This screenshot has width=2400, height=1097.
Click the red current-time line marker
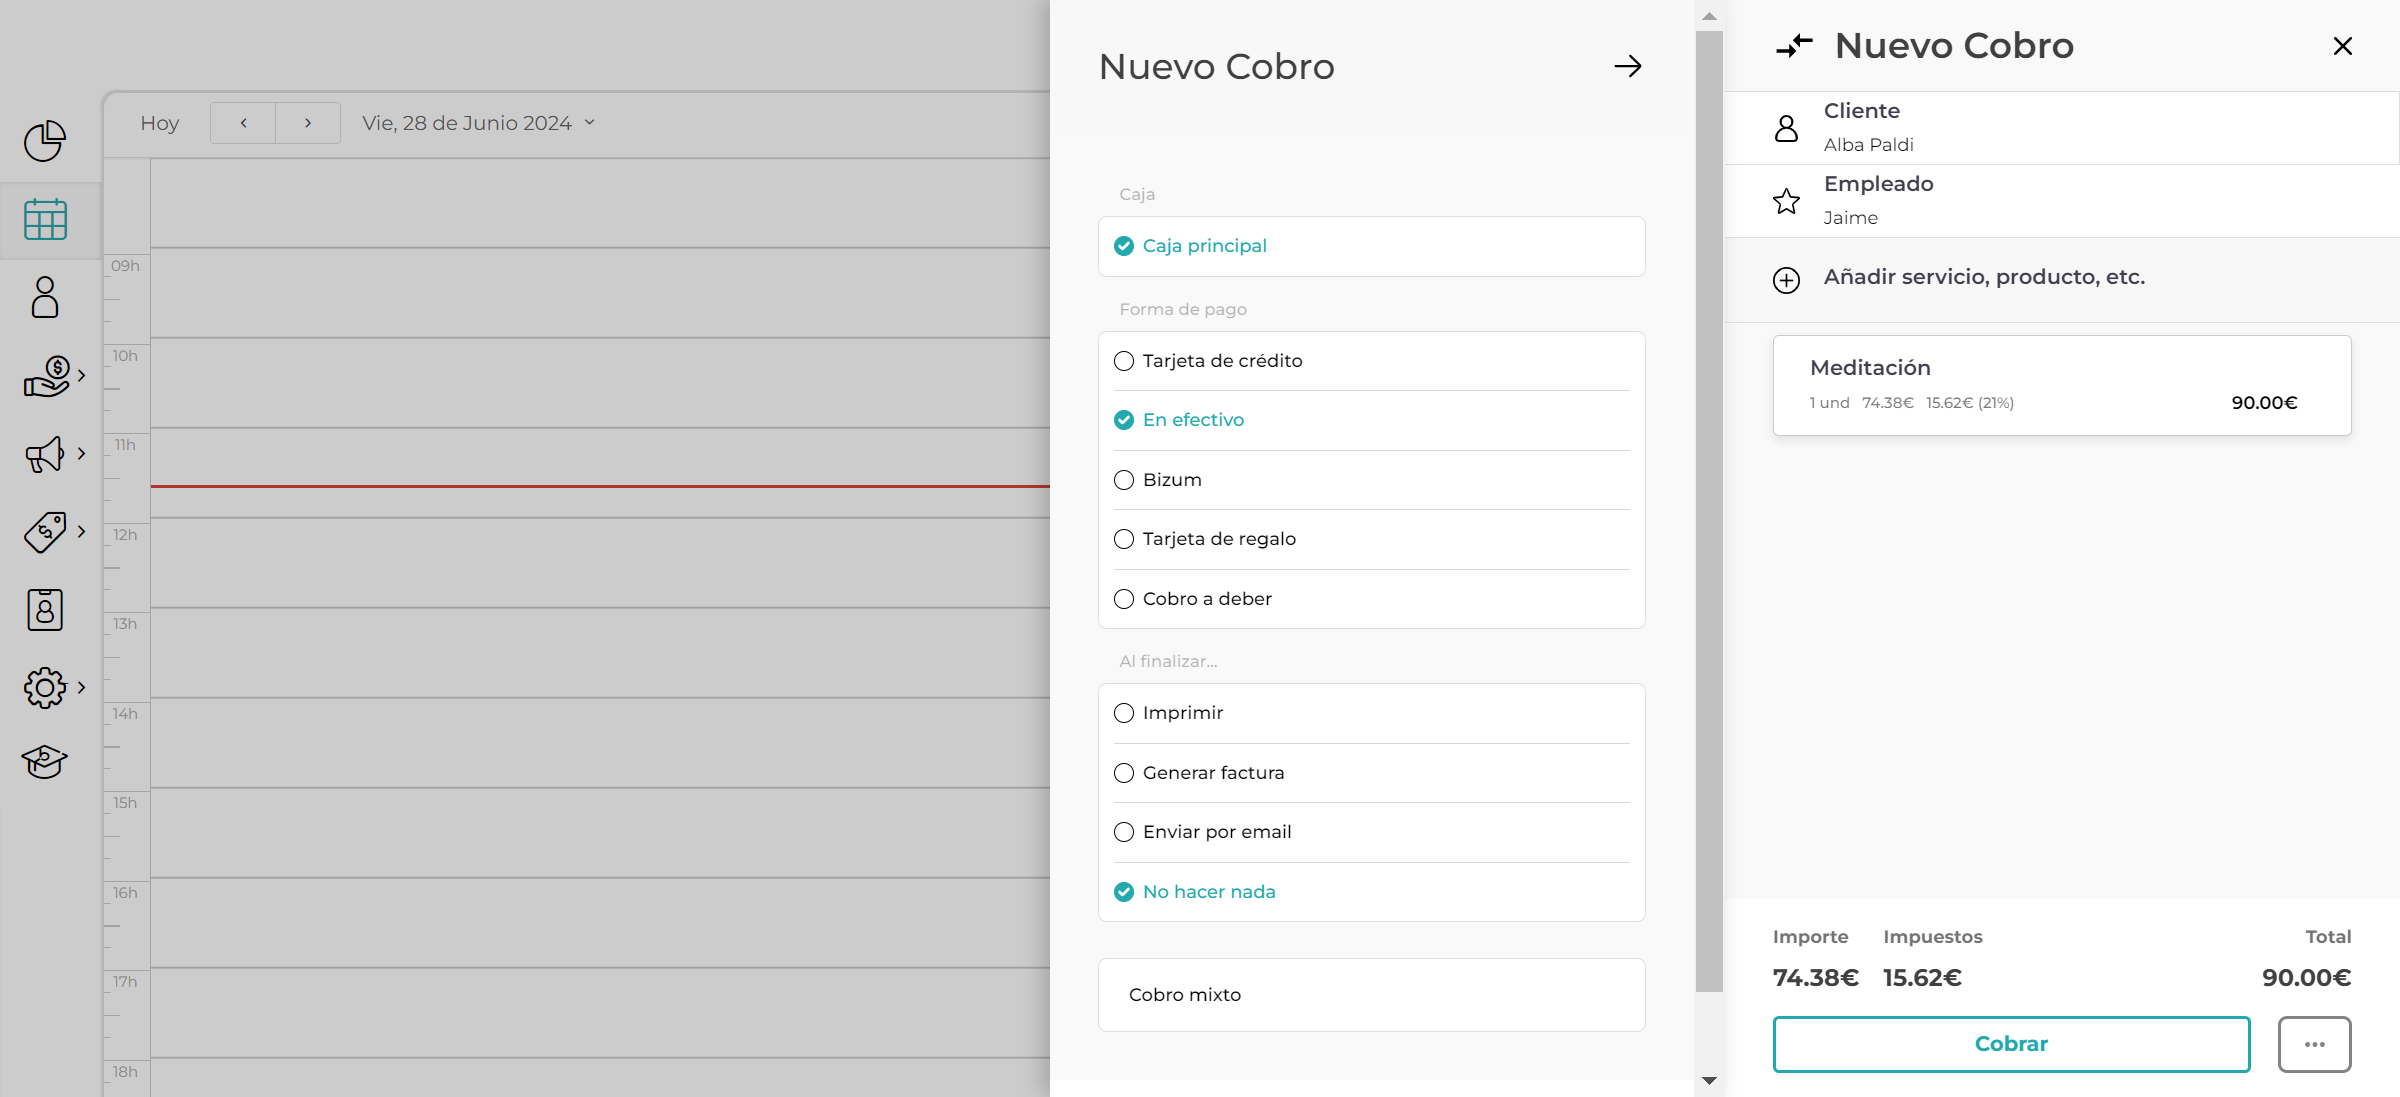[600, 486]
